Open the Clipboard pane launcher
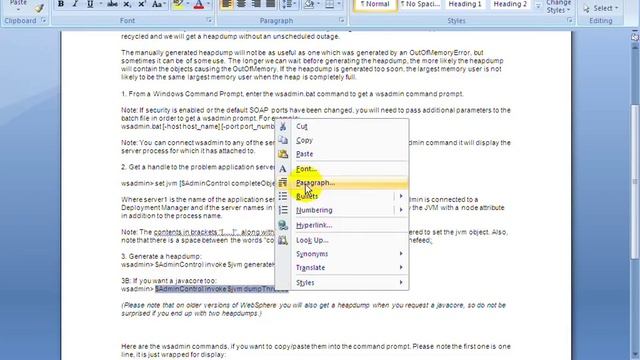This screenshot has height=360, width=640. click(43, 20)
